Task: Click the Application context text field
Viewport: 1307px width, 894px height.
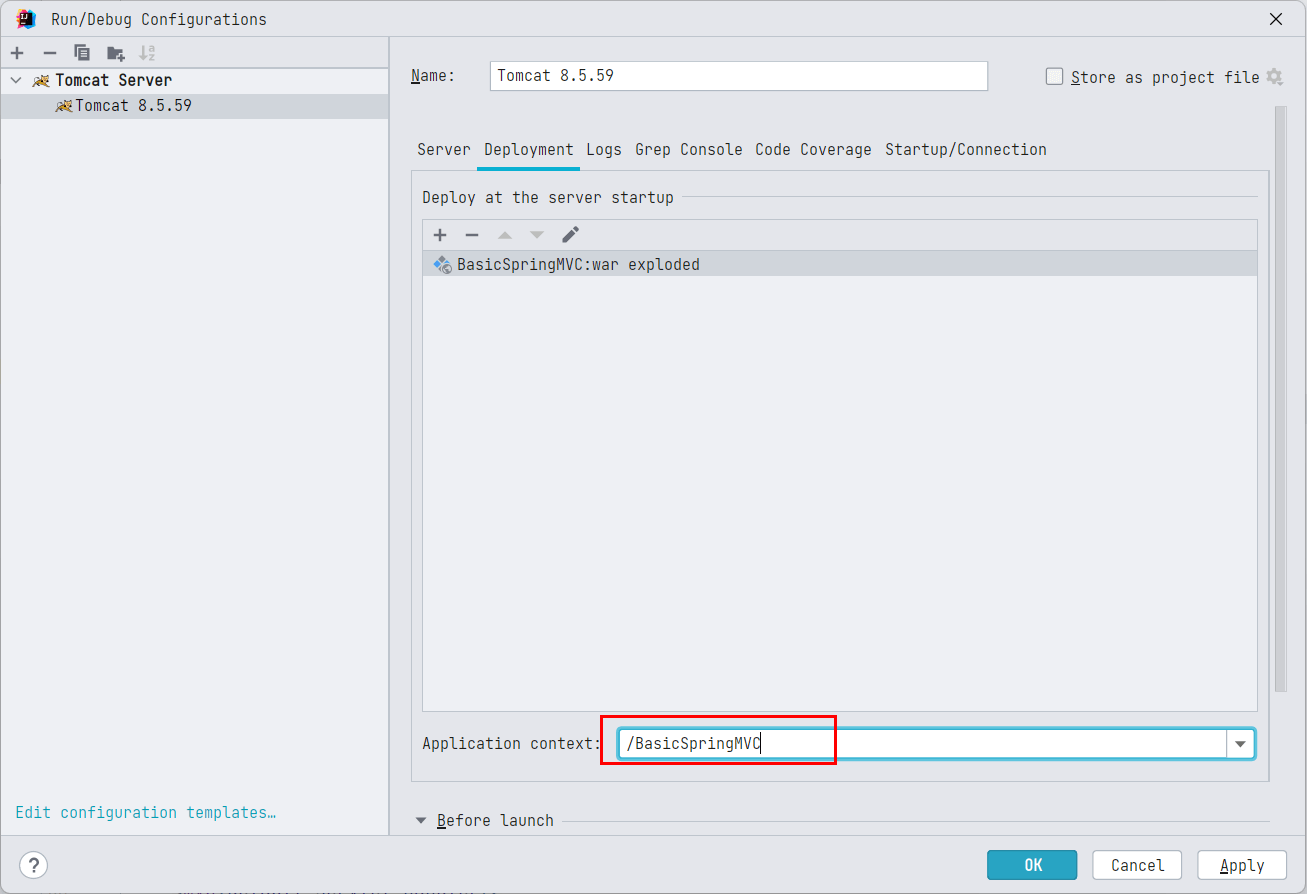Action: (x=923, y=744)
